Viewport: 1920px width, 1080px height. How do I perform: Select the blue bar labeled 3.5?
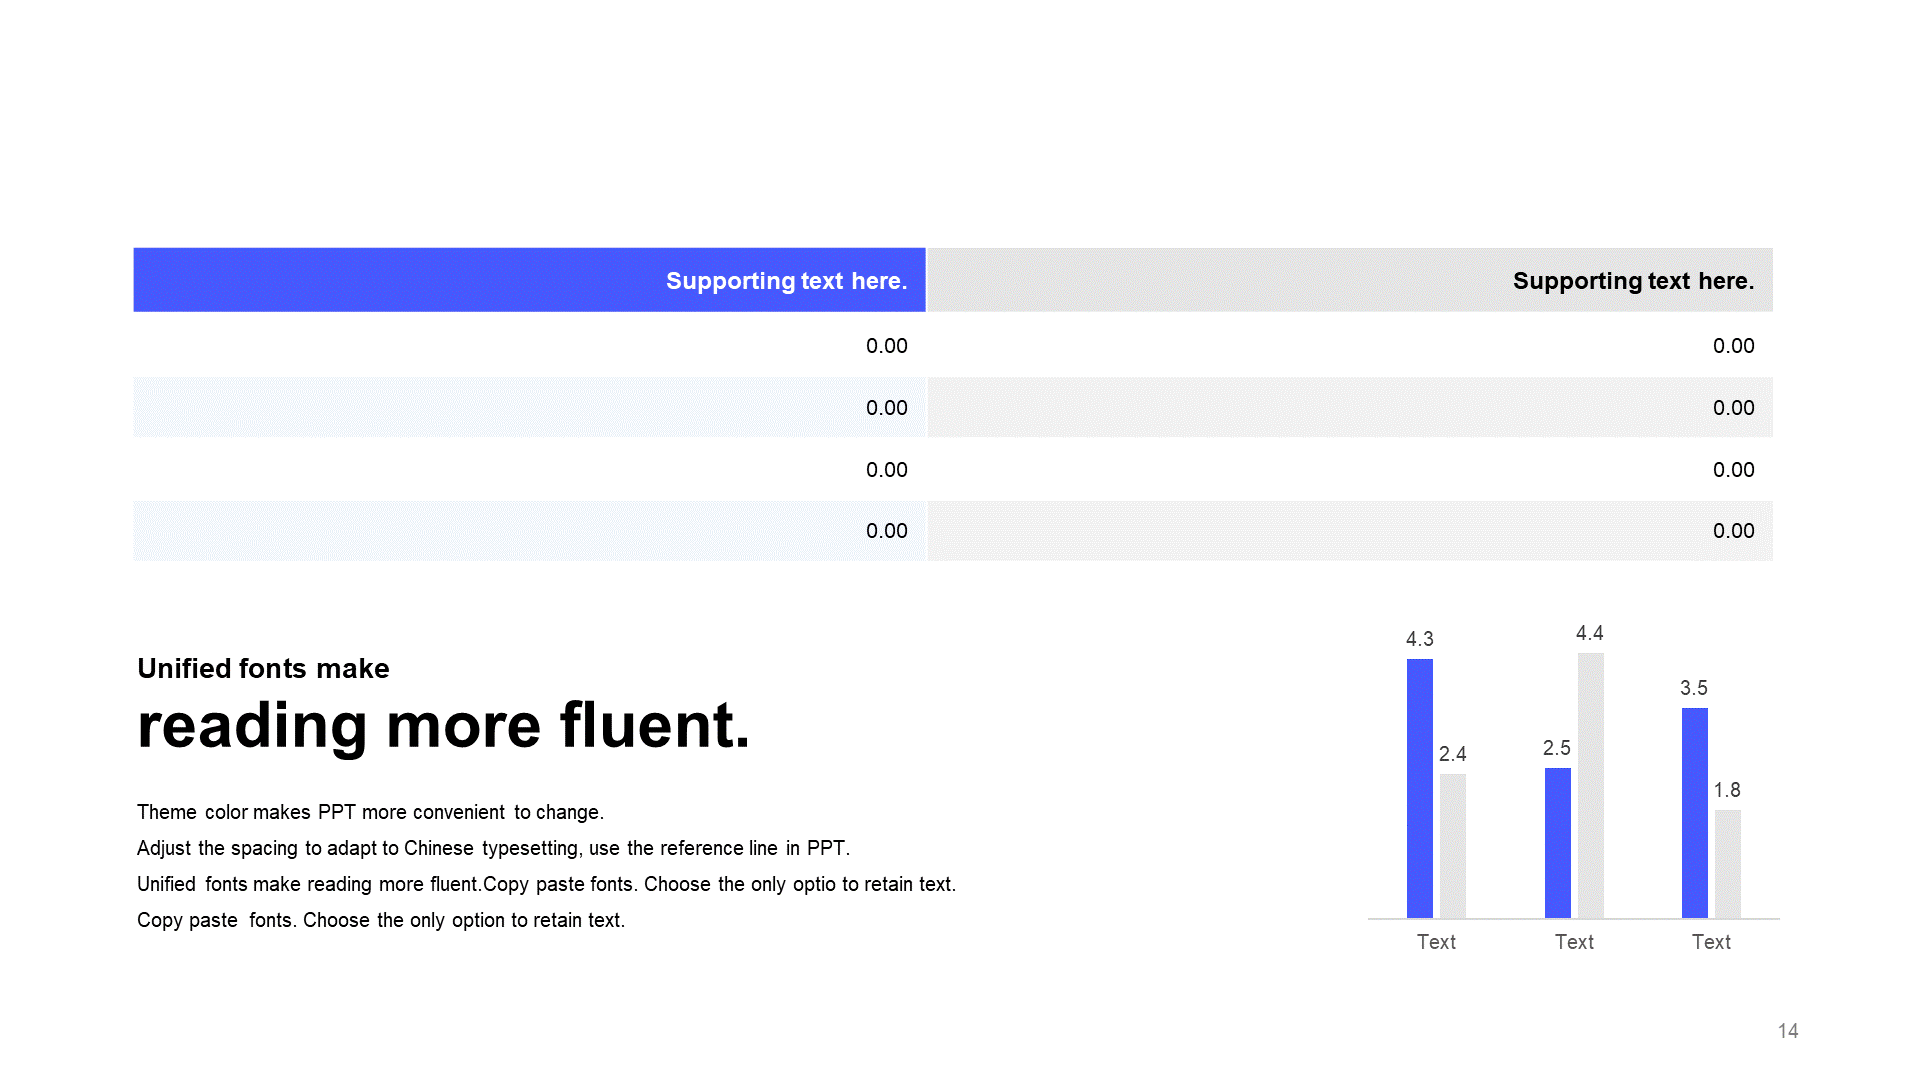click(x=1695, y=813)
